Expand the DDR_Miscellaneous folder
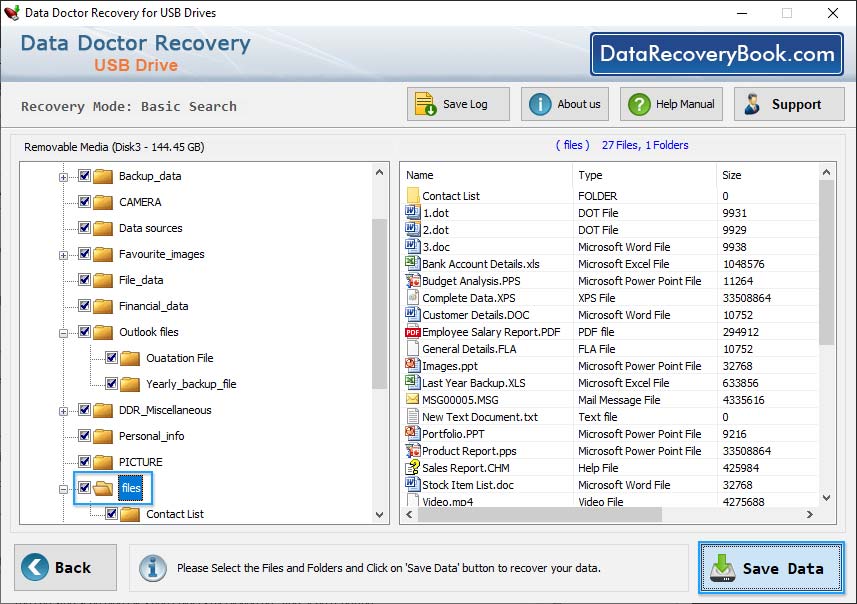This screenshot has width=857, height=604. click(x=62, y=410)
